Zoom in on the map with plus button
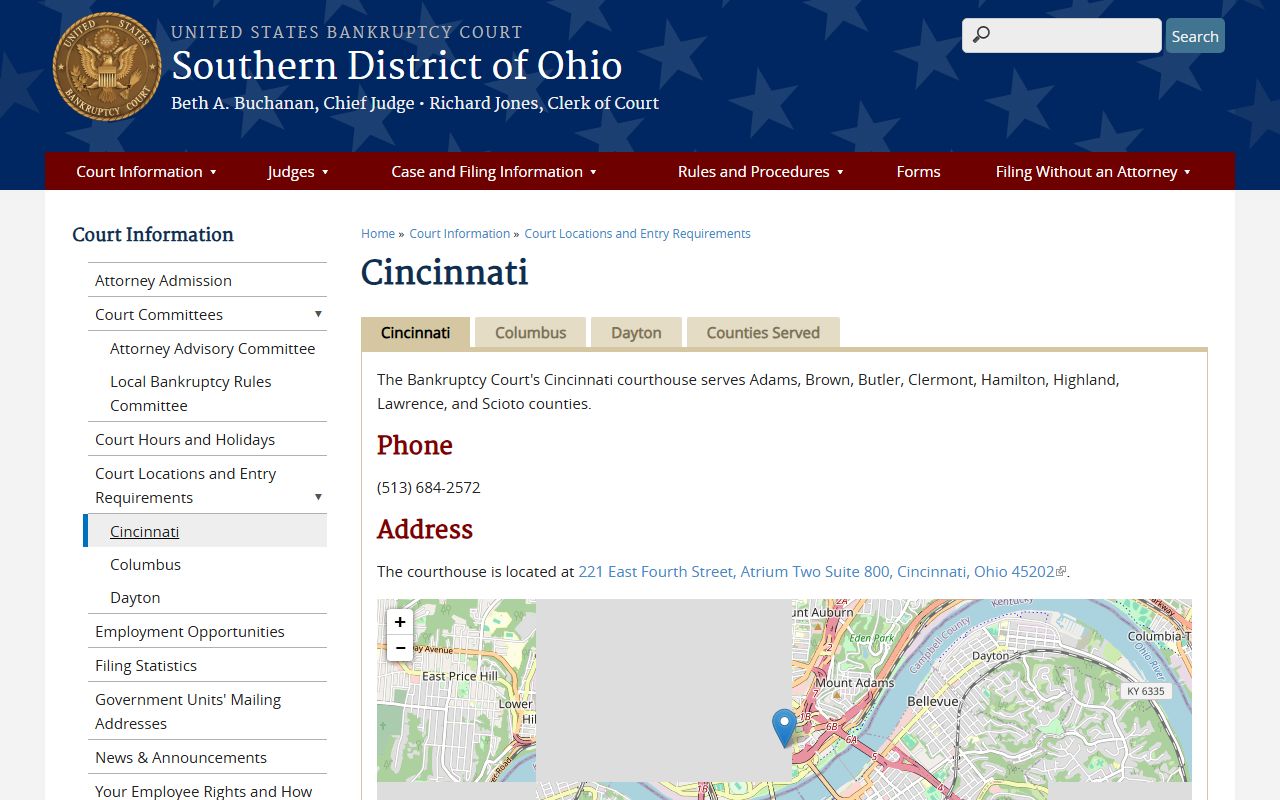The image size is (1280, 800). coord(400,622)
